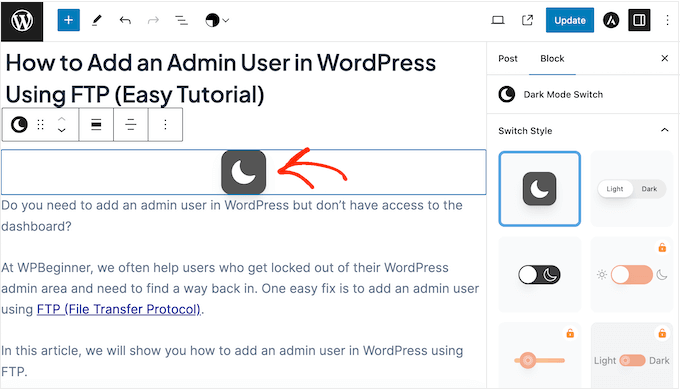Open the document overview list view
The height and width of the screenshot is (389, 680).
coord(181,20)
